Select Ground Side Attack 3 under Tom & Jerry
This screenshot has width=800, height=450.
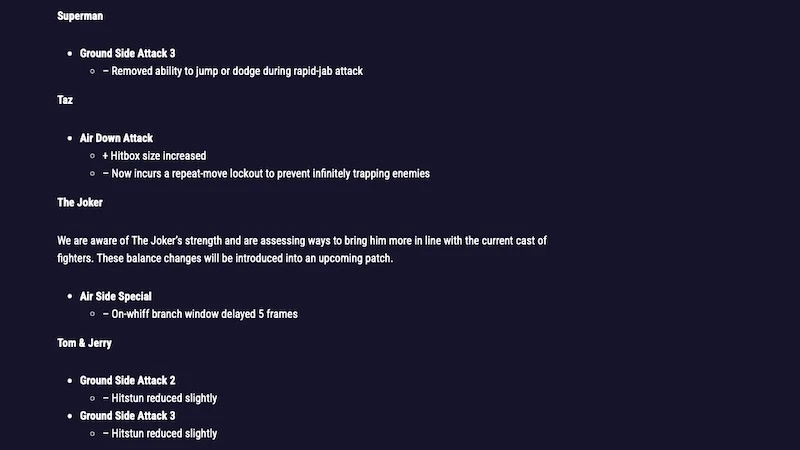point(127,416)
